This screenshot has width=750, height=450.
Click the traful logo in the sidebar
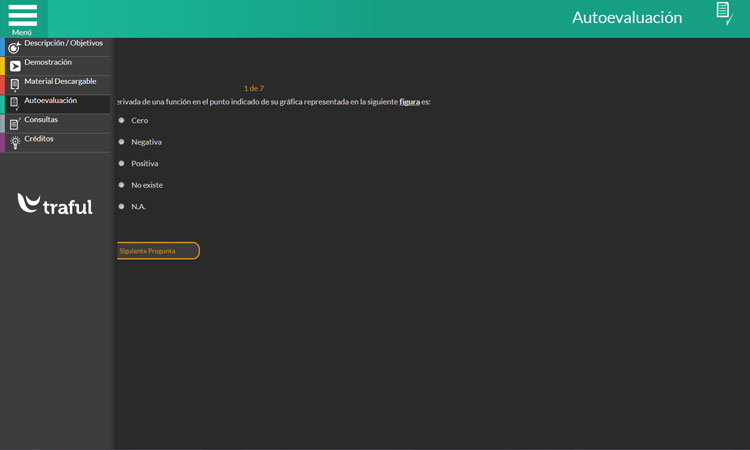point(55,204)
